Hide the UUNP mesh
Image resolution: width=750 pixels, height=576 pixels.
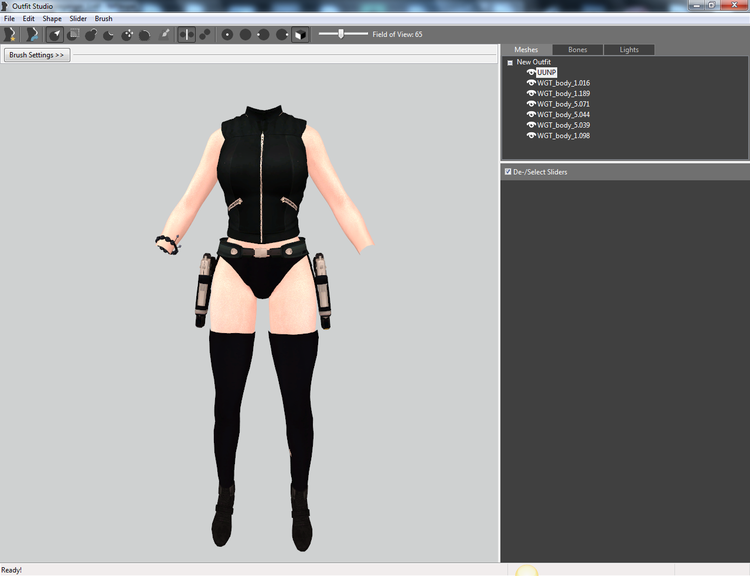click(x=531, y=72)
